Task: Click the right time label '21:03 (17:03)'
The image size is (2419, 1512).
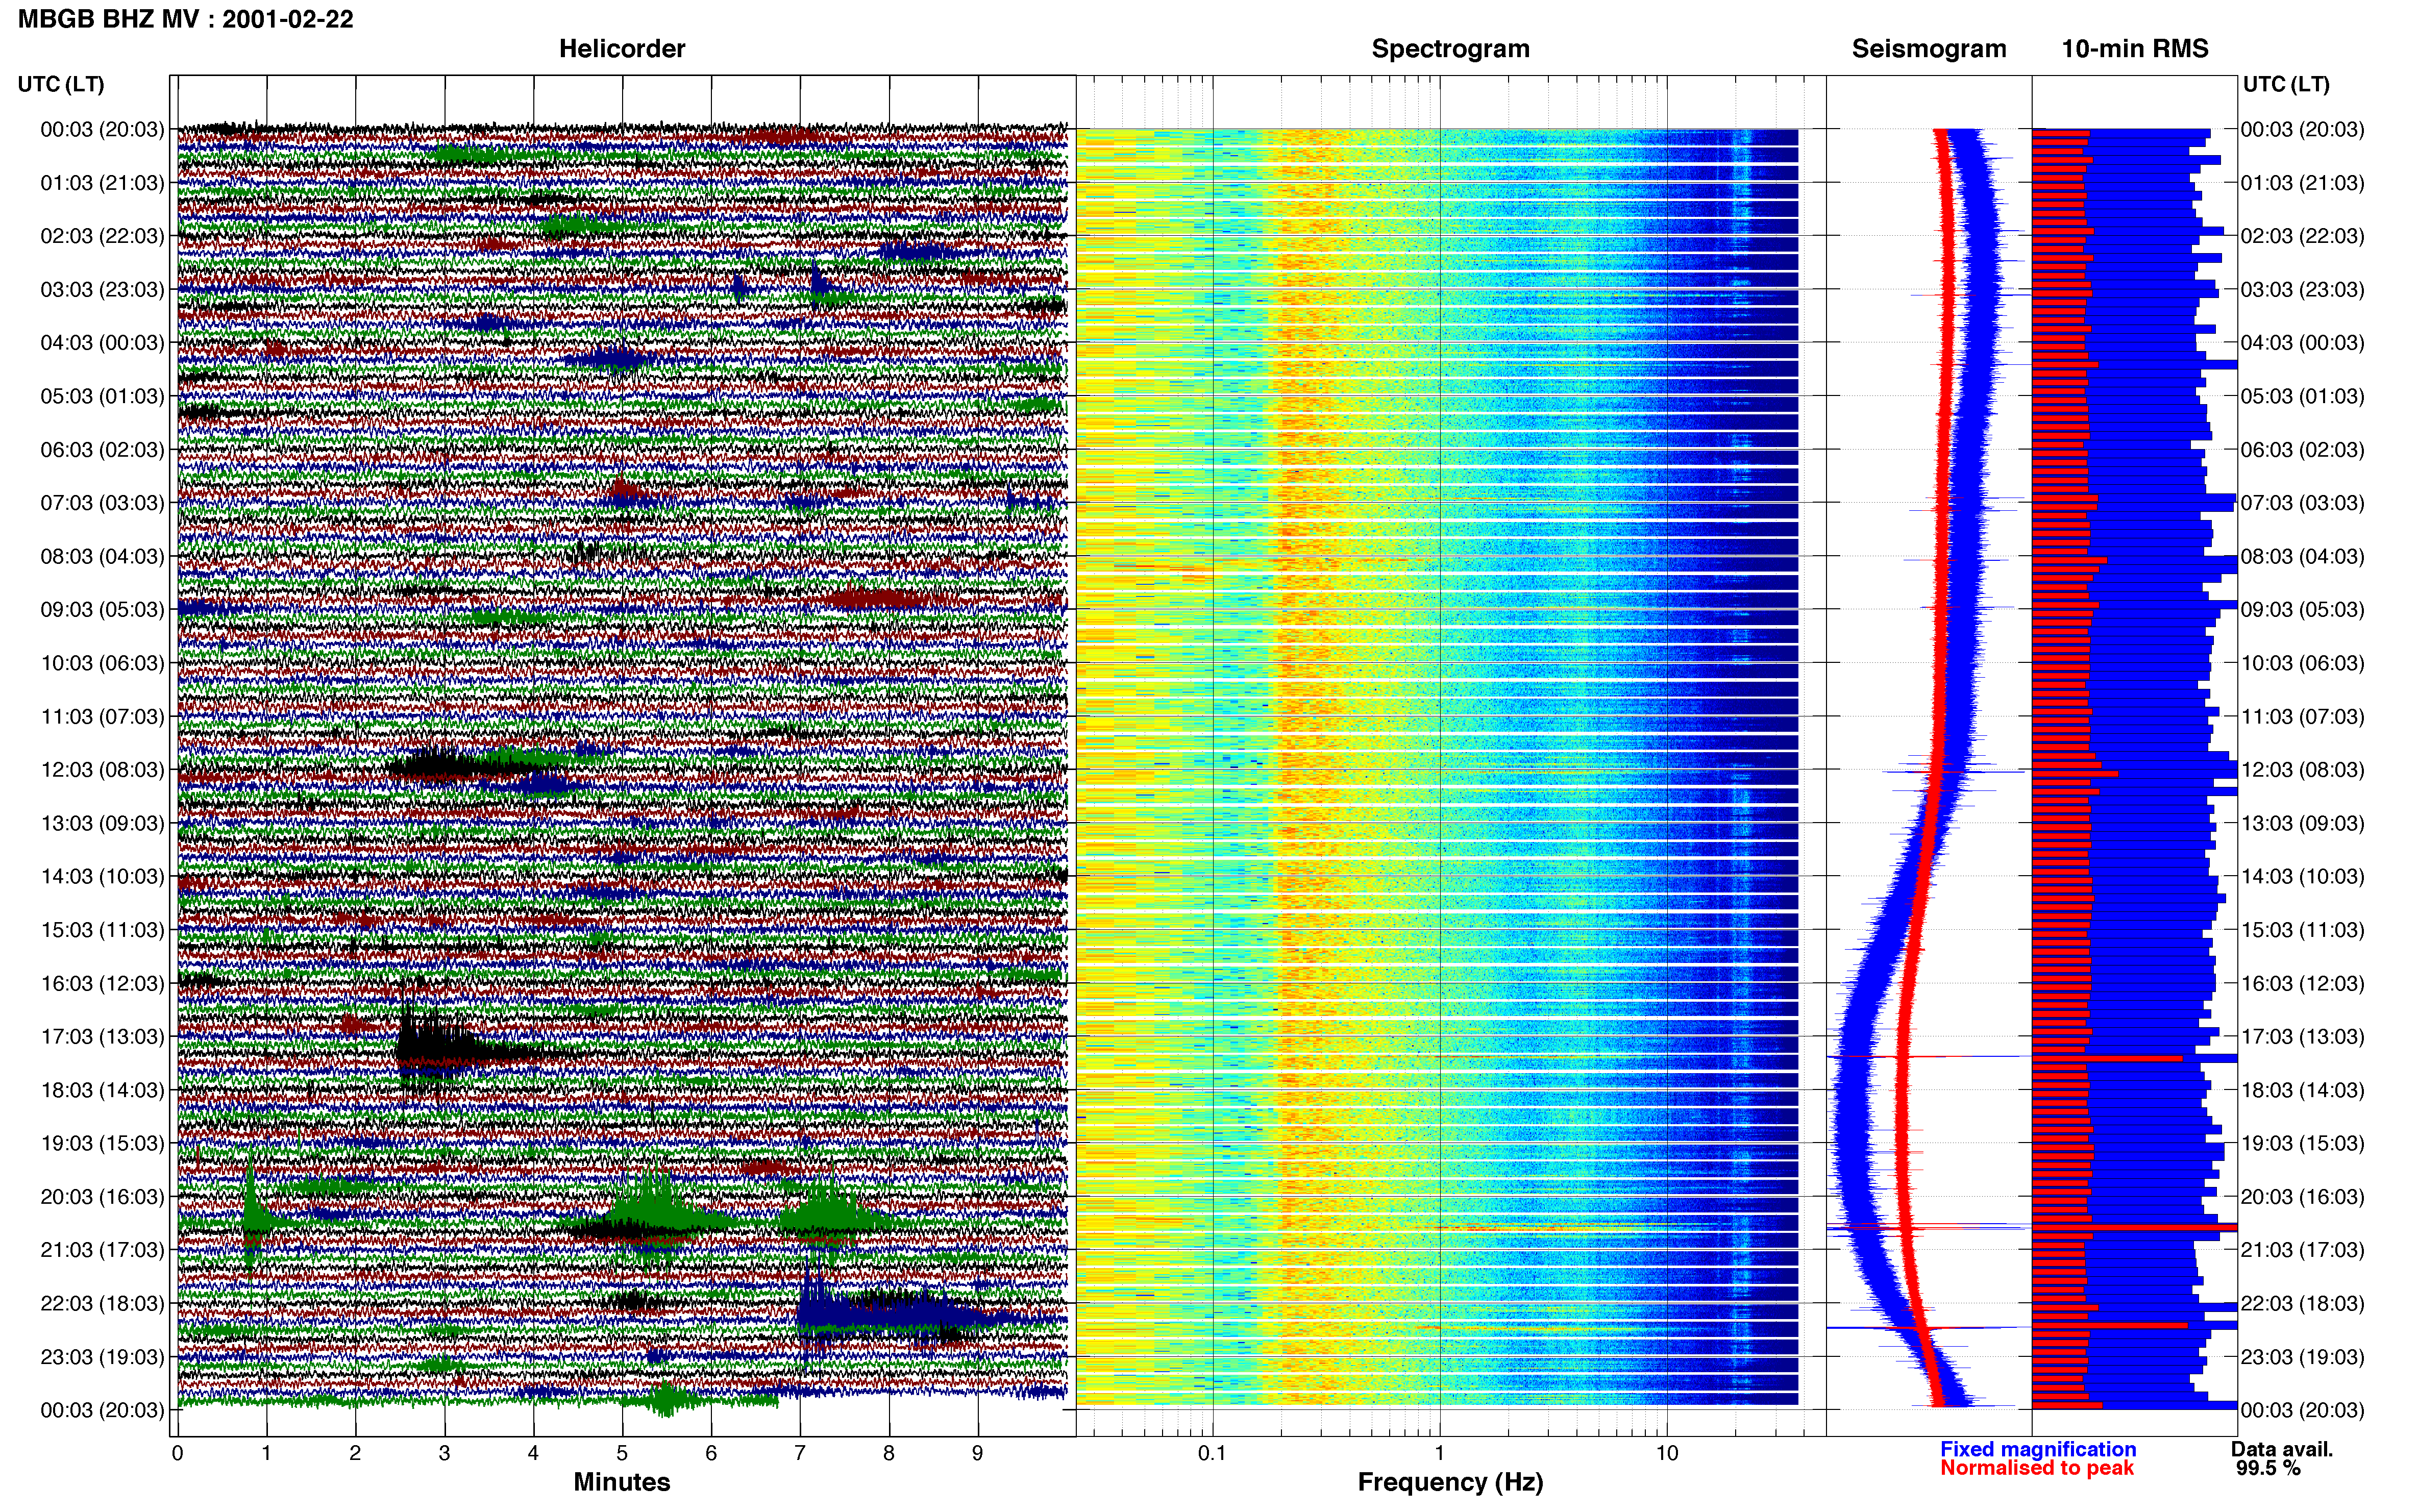Action: [2302, 1250]
